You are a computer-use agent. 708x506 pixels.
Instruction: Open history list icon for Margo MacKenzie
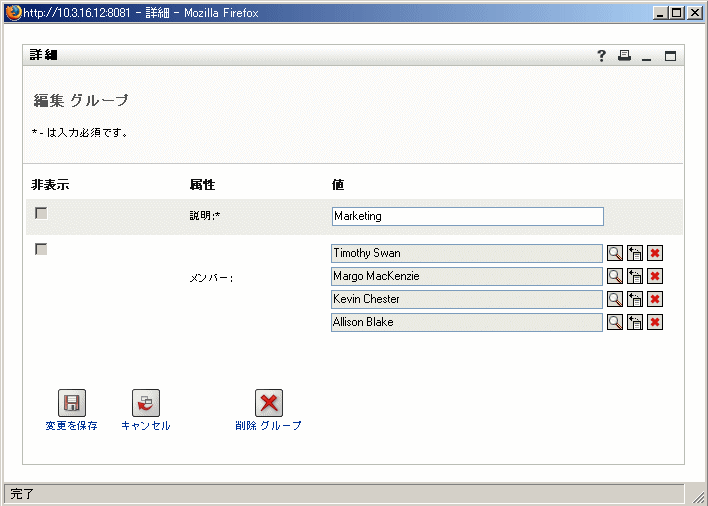(635, 276)
